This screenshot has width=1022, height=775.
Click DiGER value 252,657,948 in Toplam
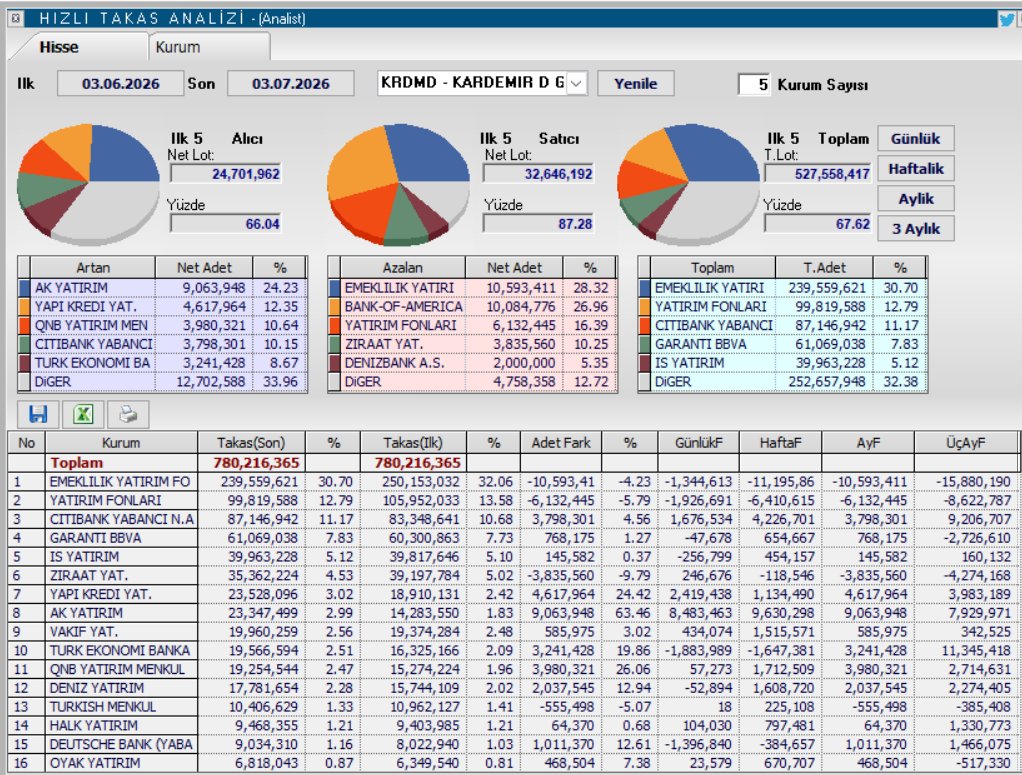click(x=827, y=382)
